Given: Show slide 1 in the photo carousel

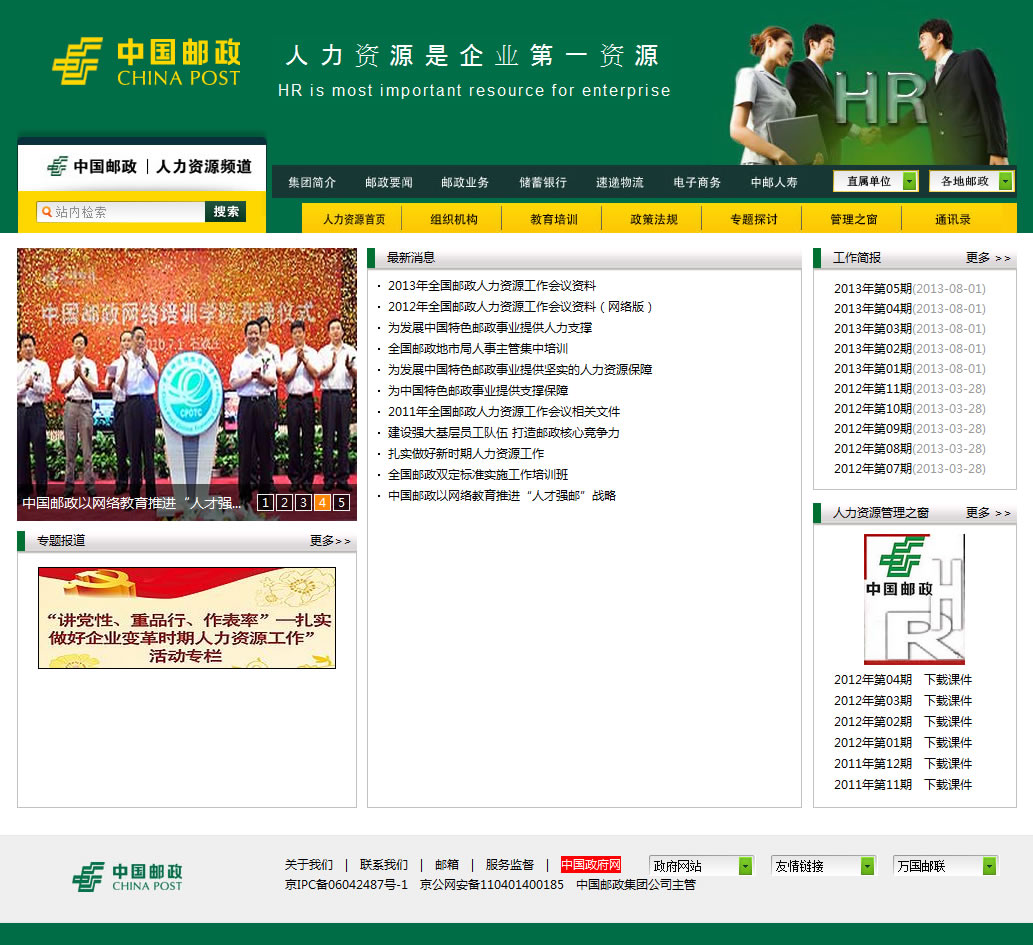Looking at the screenshot, I should tap(265, 503).
